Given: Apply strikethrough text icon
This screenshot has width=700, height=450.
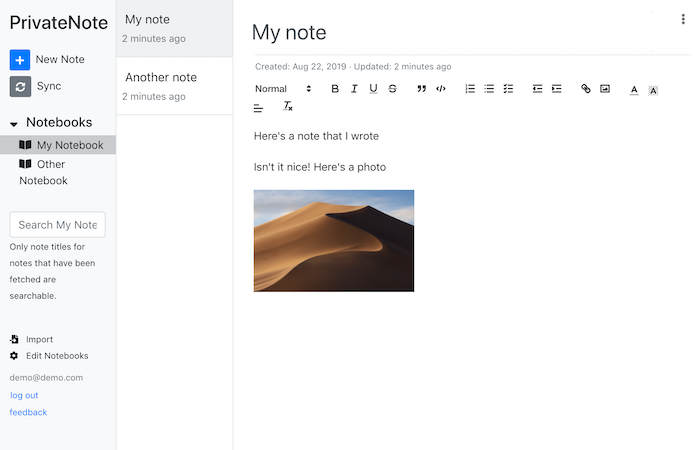Looking at the screenshot, I should [x=392, y=89].
